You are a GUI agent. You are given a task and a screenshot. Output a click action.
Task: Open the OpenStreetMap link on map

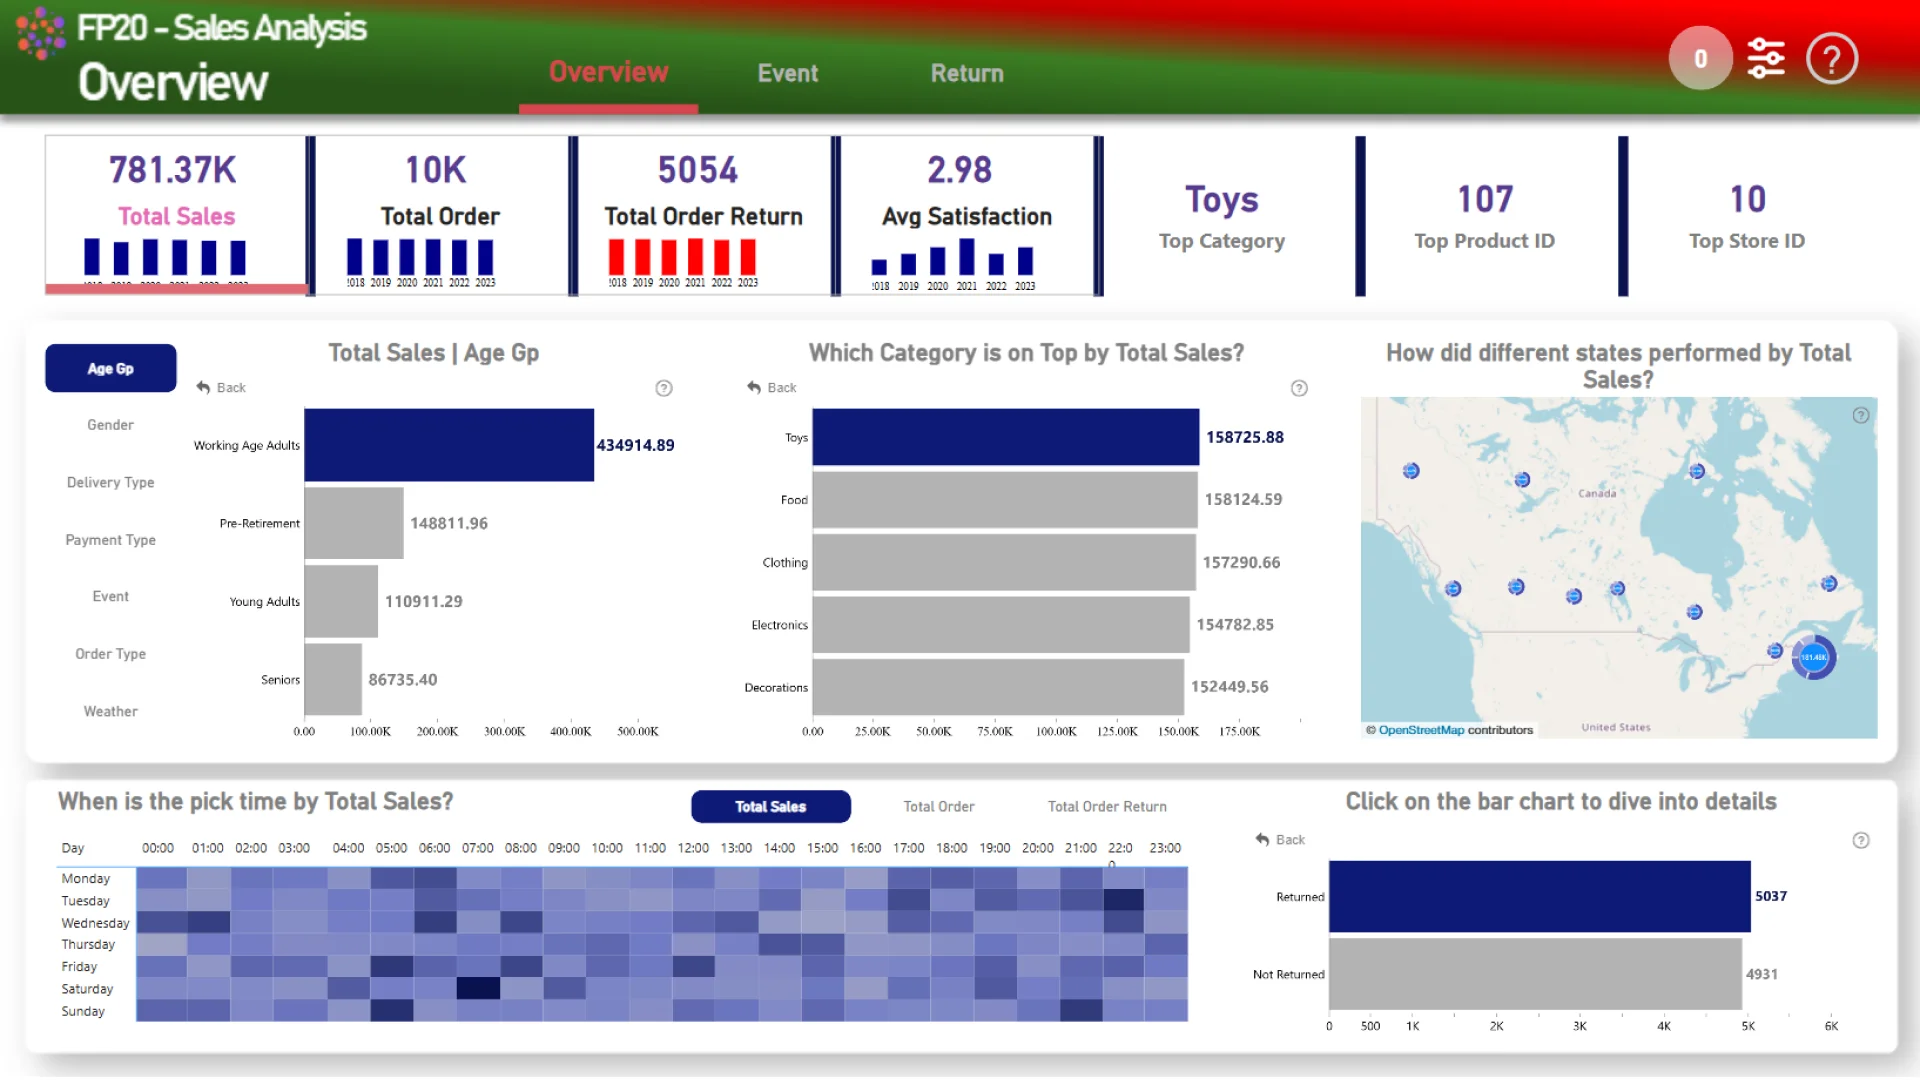(x=1421, y=730)
